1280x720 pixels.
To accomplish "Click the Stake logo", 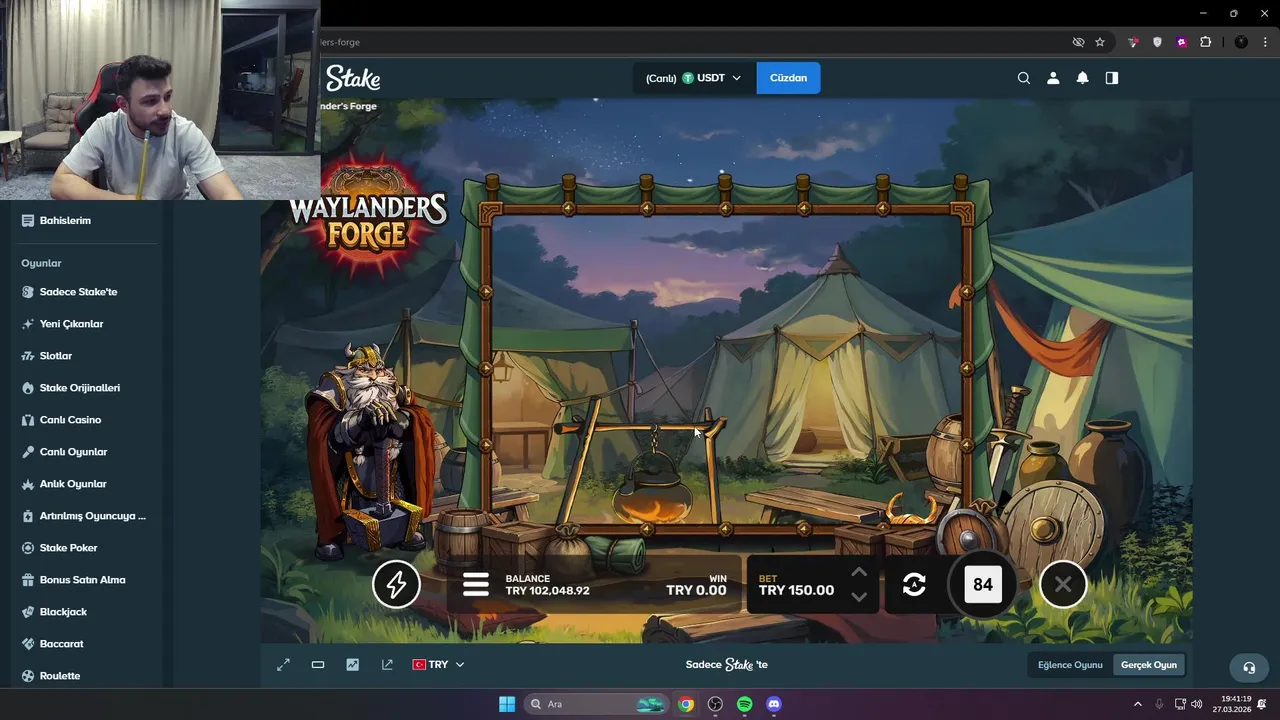I will pos(353,78).
